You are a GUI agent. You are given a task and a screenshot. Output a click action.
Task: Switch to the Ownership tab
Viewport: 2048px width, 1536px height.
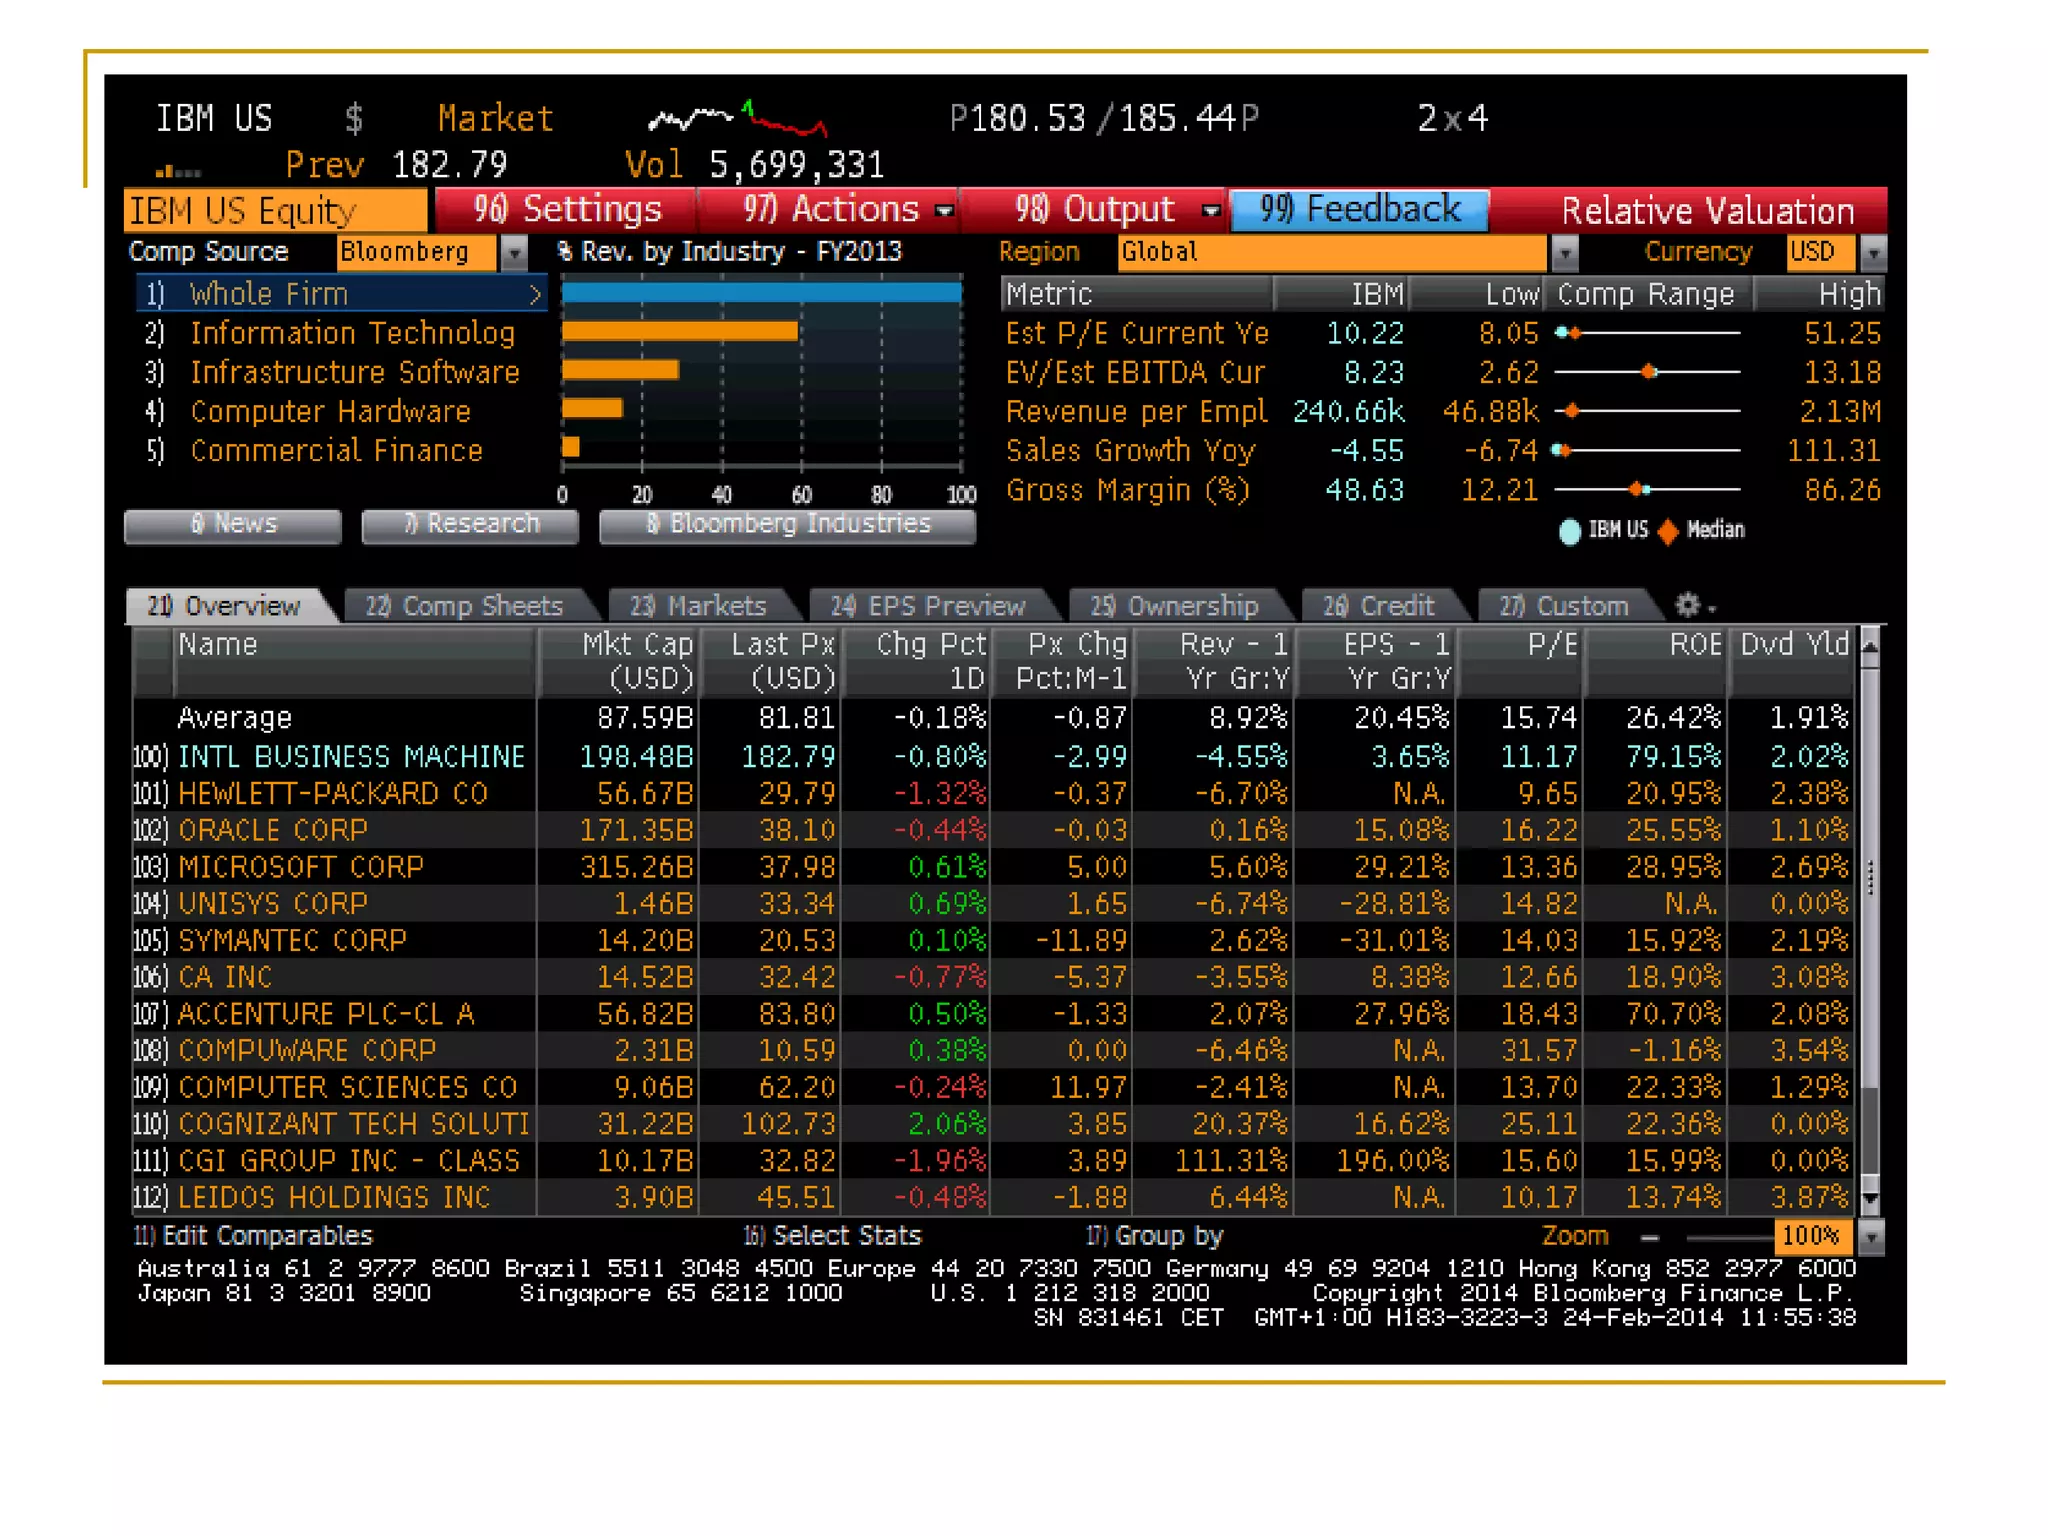coord(1174,606)
